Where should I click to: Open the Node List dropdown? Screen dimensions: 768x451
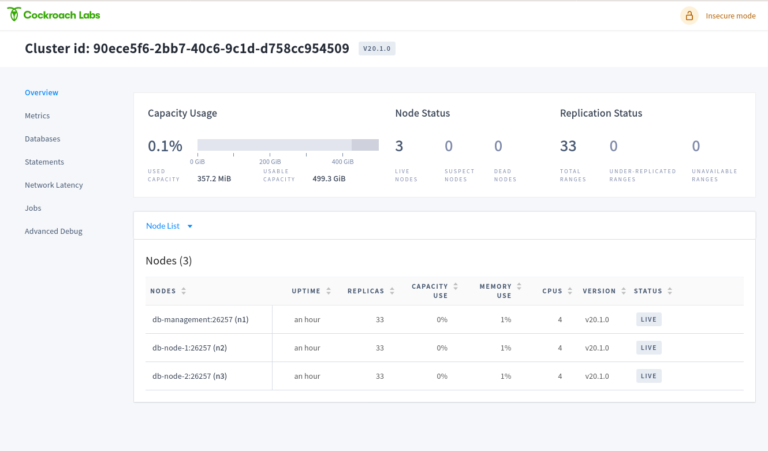pyautogui.click(x=169, y=226)
